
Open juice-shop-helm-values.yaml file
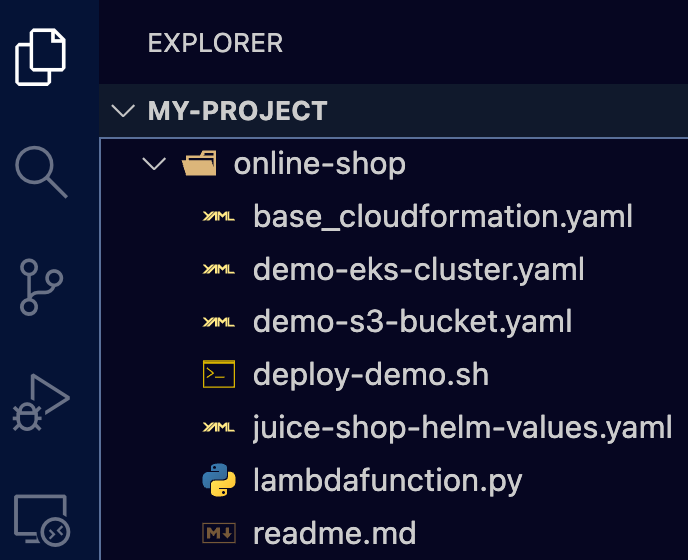462,427
